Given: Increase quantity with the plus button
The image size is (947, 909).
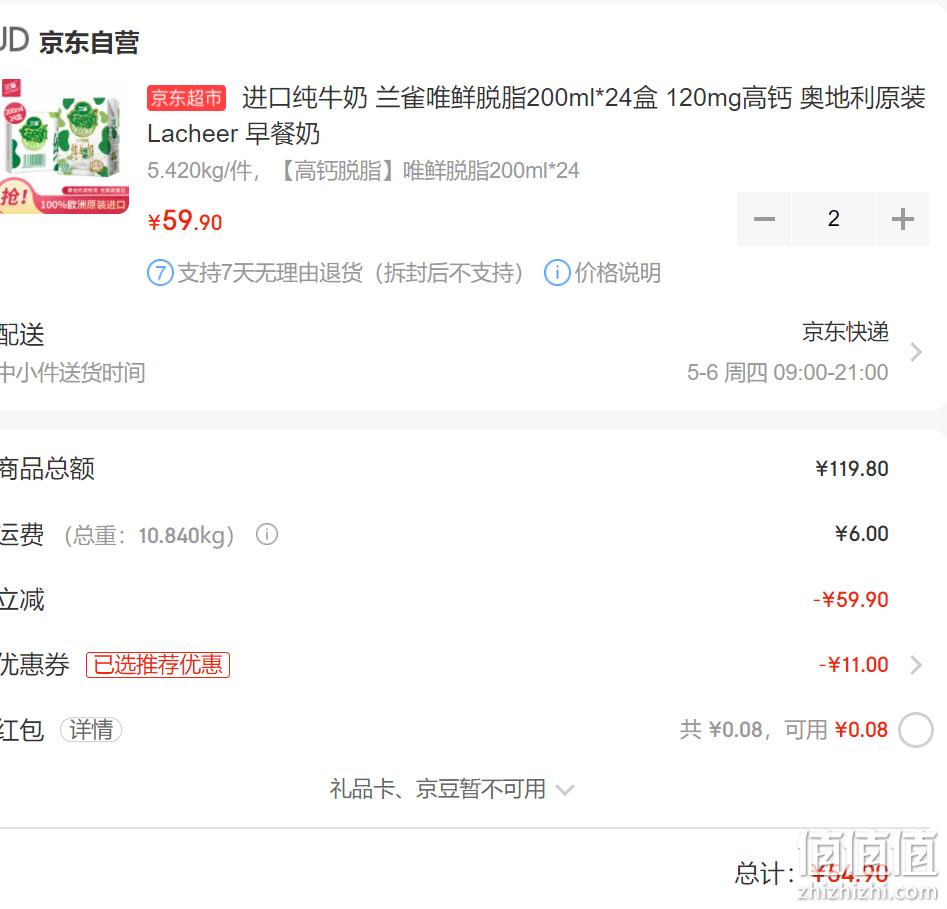Looking at the screenshot, I should 902,219.
